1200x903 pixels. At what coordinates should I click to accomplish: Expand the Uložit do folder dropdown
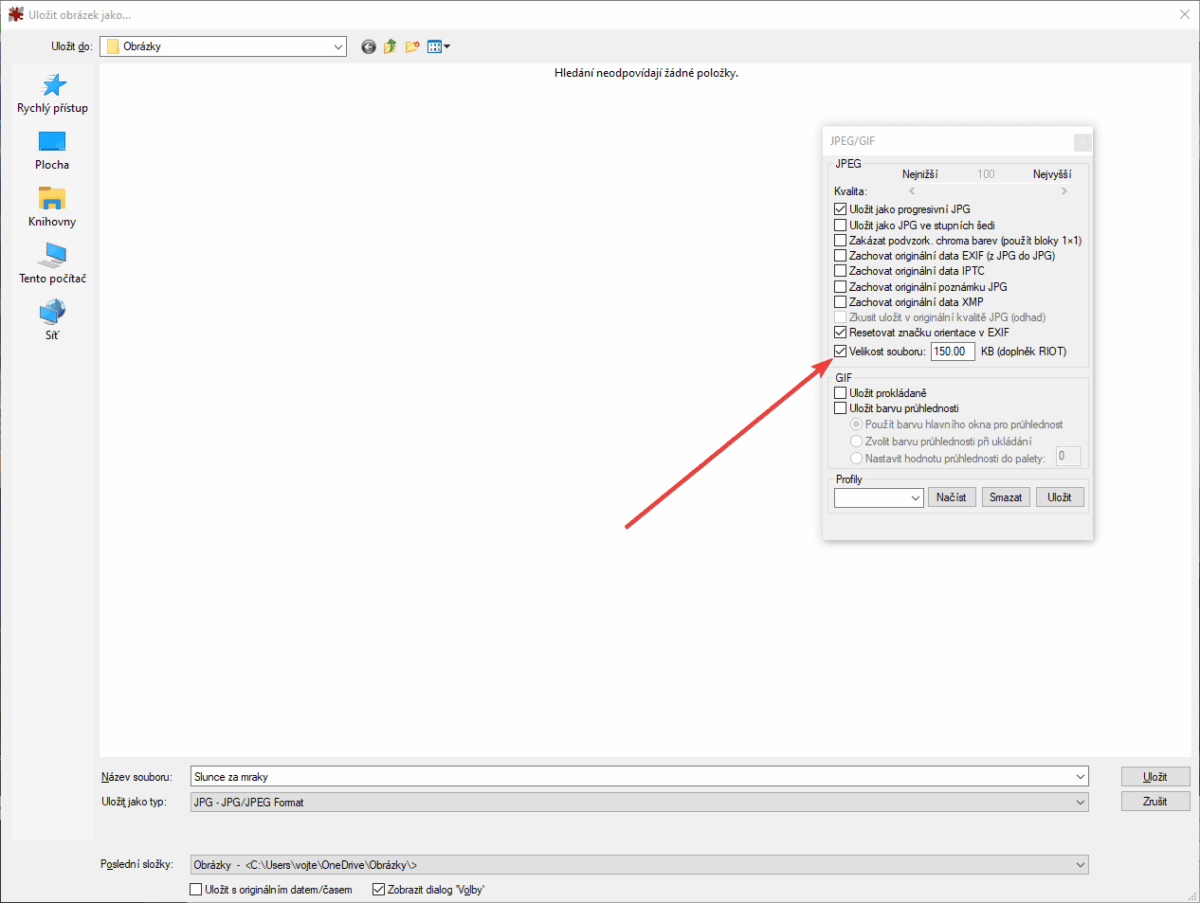(337, 46)
